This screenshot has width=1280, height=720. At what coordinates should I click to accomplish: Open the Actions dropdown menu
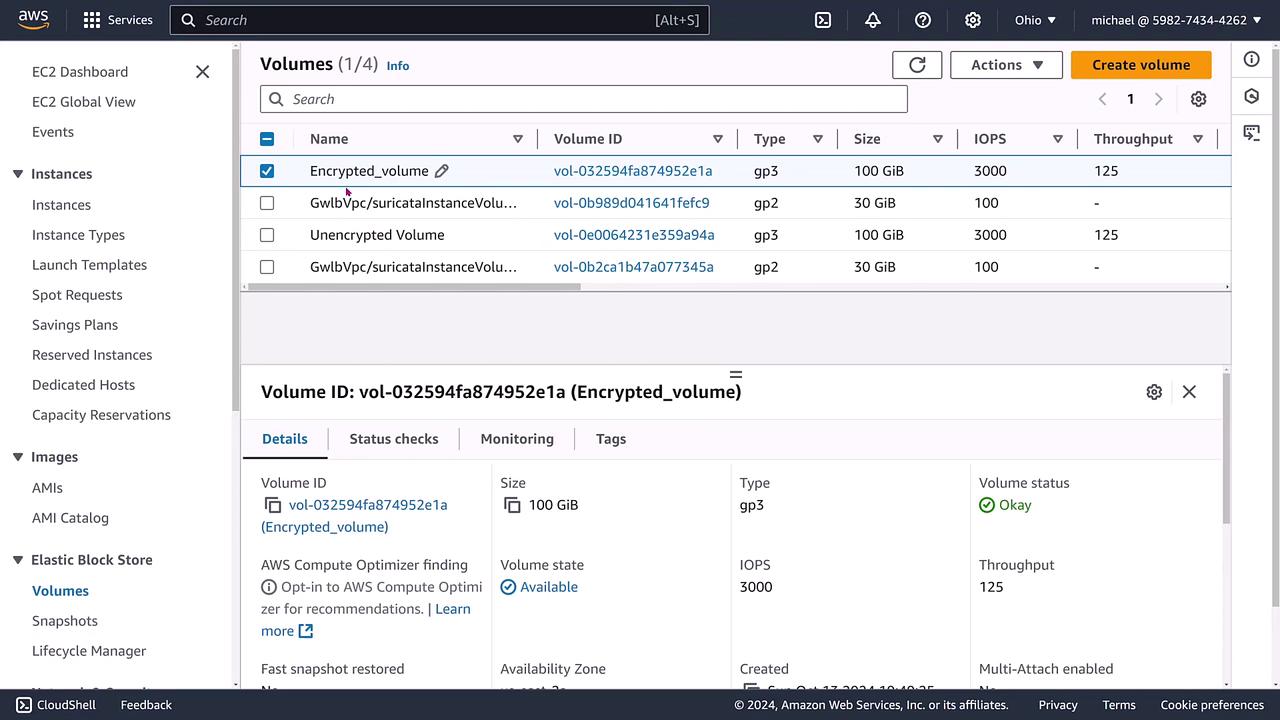pyautogui.click(x=1006, y=65)
